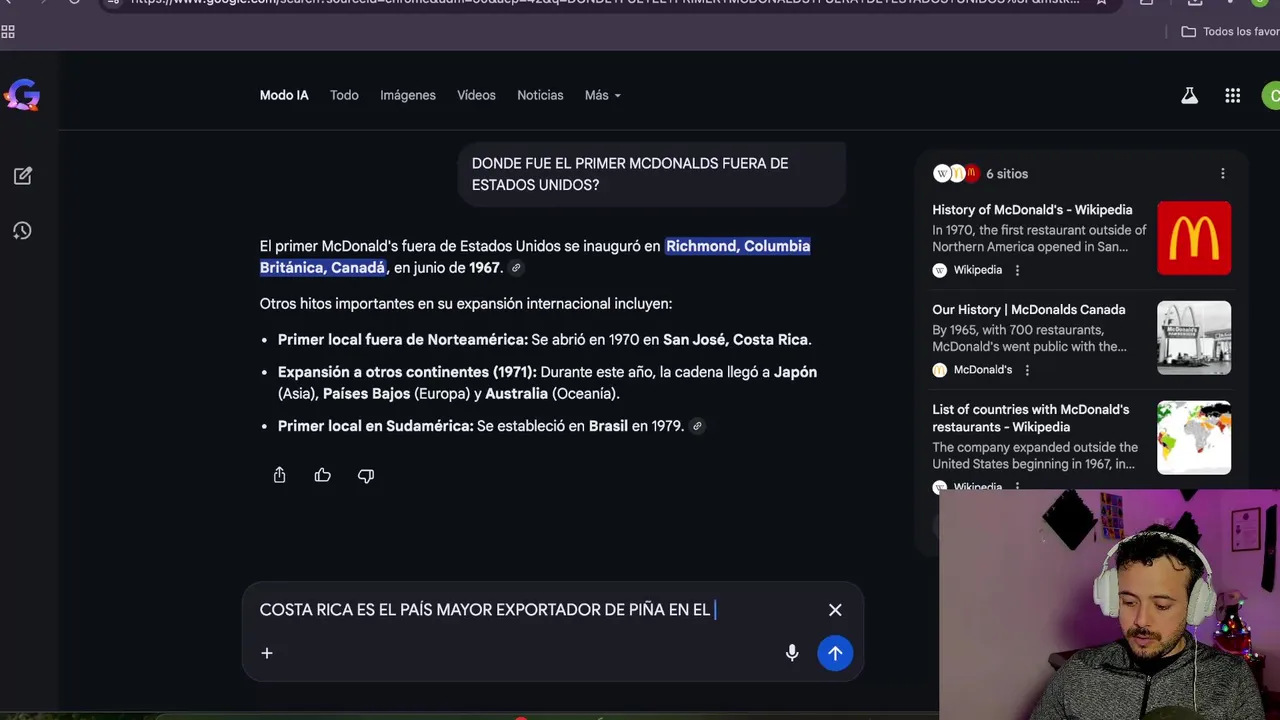The image size is (1280, 720).
Task: Click the user question bubble DONDE FUE EL PRIMER
Action: (651, 174)
